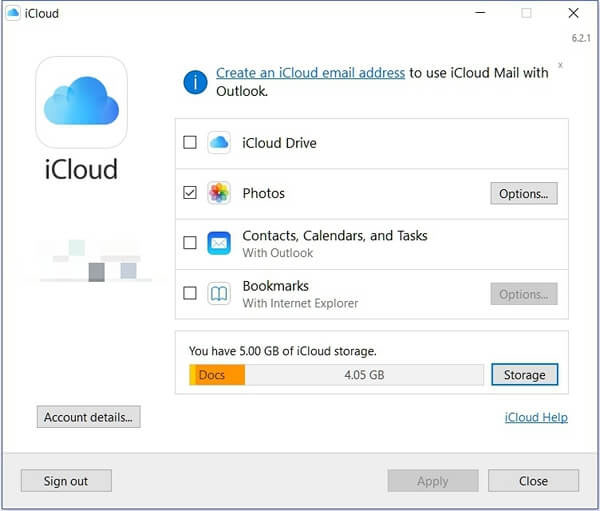Open Create an iCloud email address link
This screenshot has width=600, height=511.
click(x=310, y=73)
